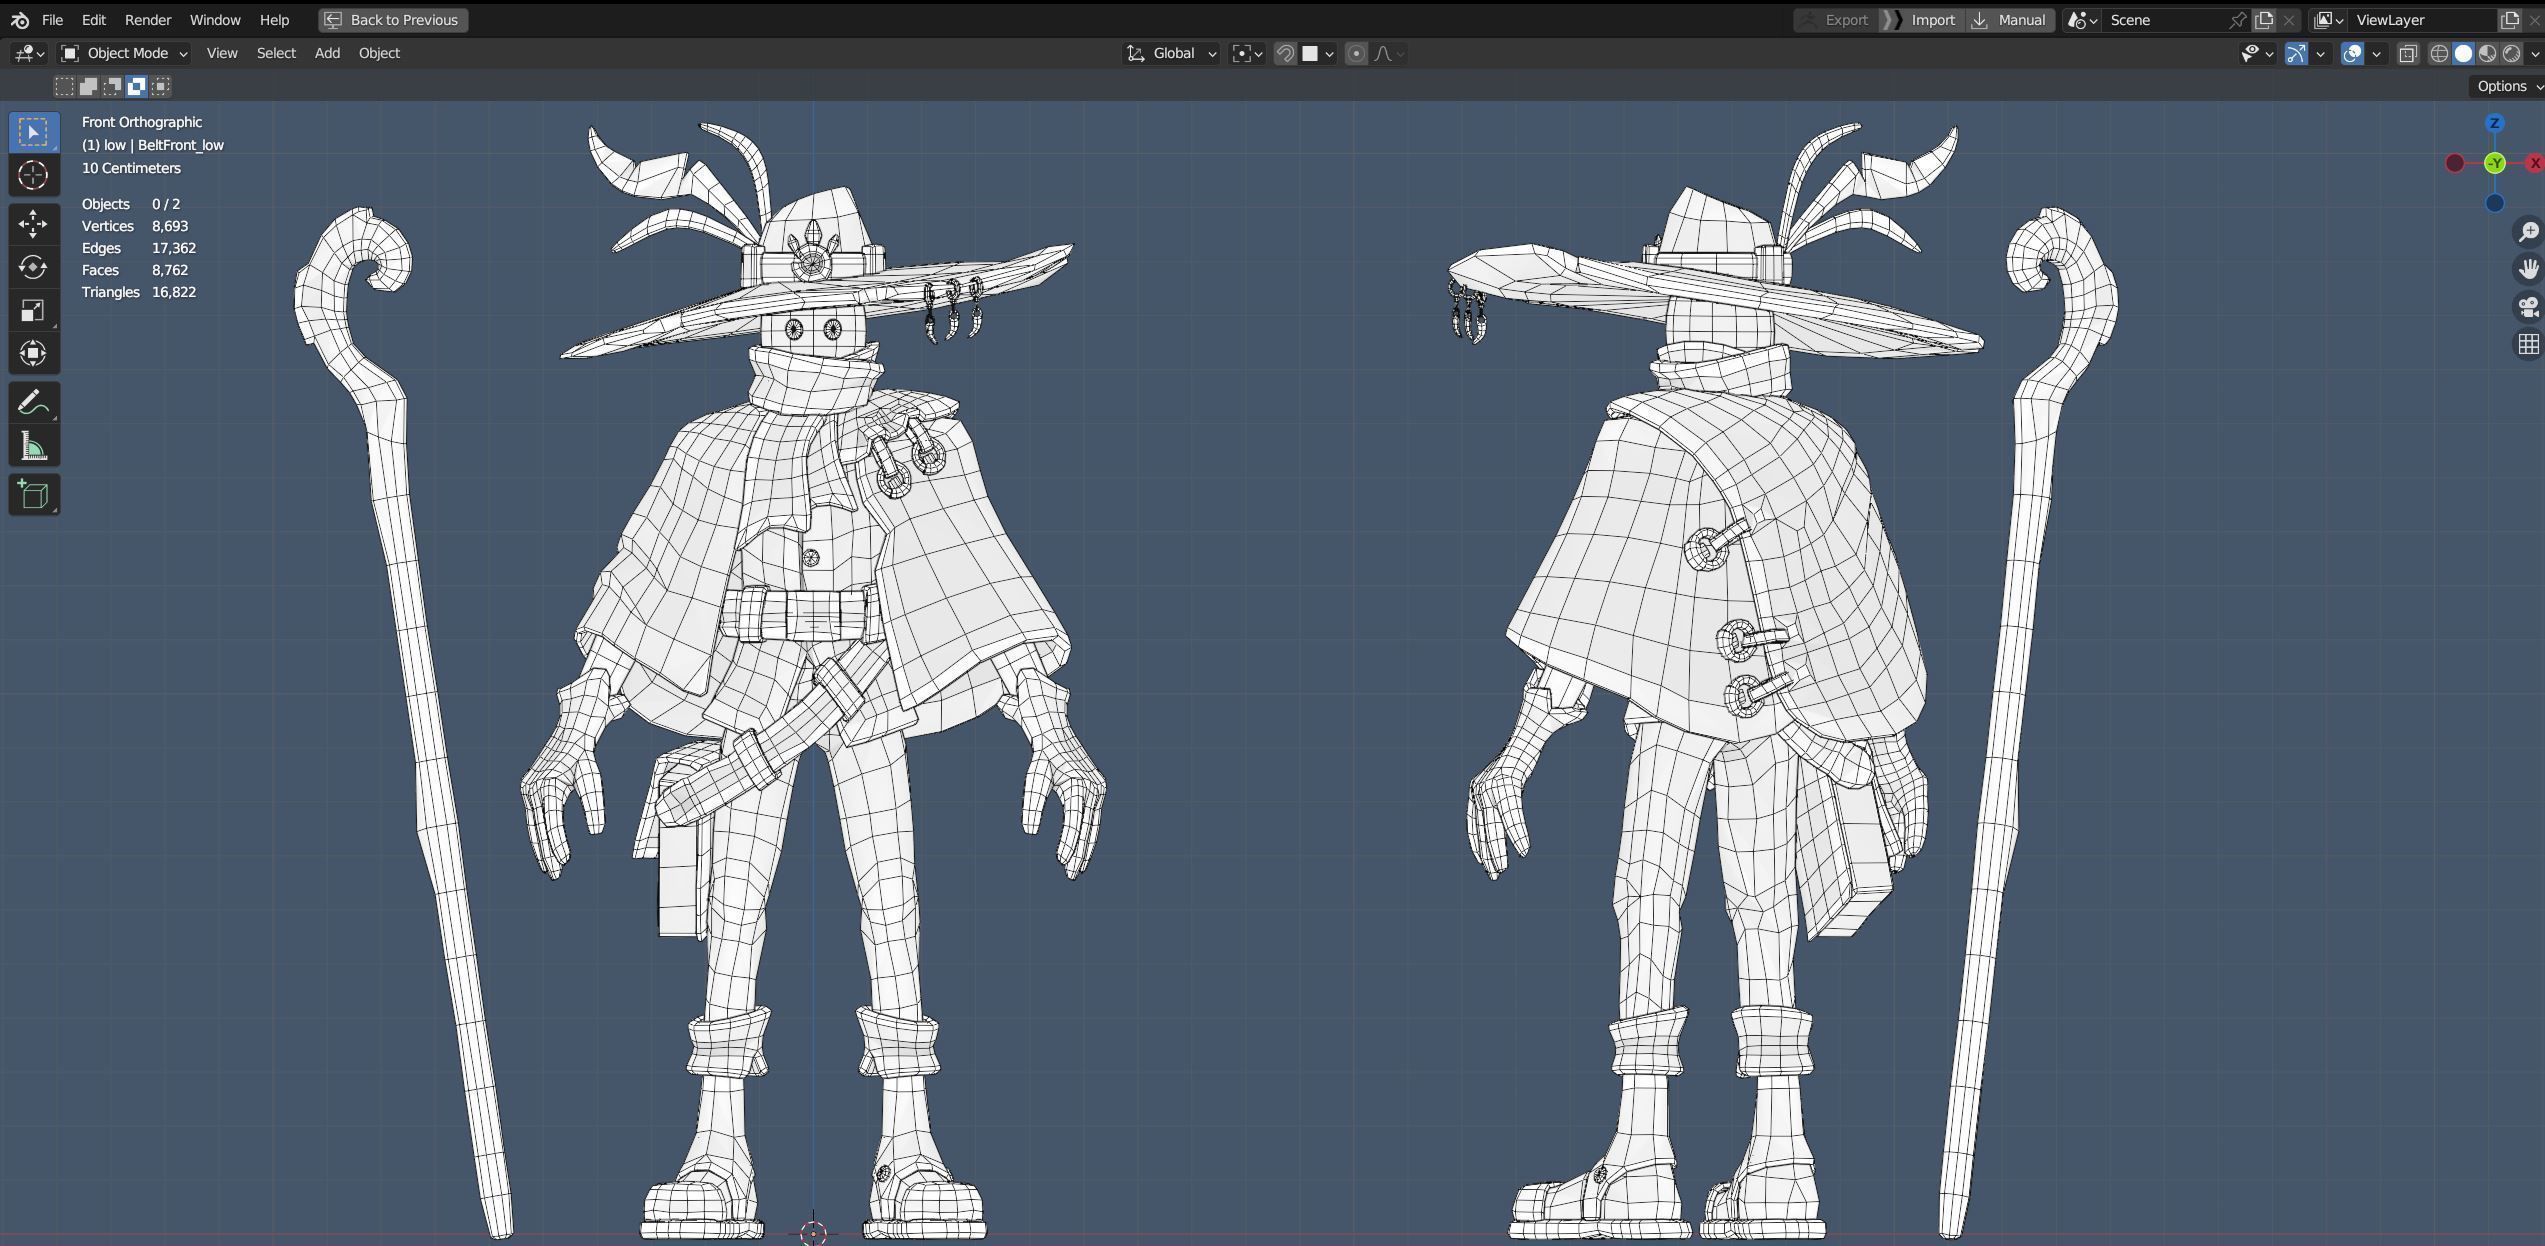
Task: Open the Help menu
Action: point(274,20)
